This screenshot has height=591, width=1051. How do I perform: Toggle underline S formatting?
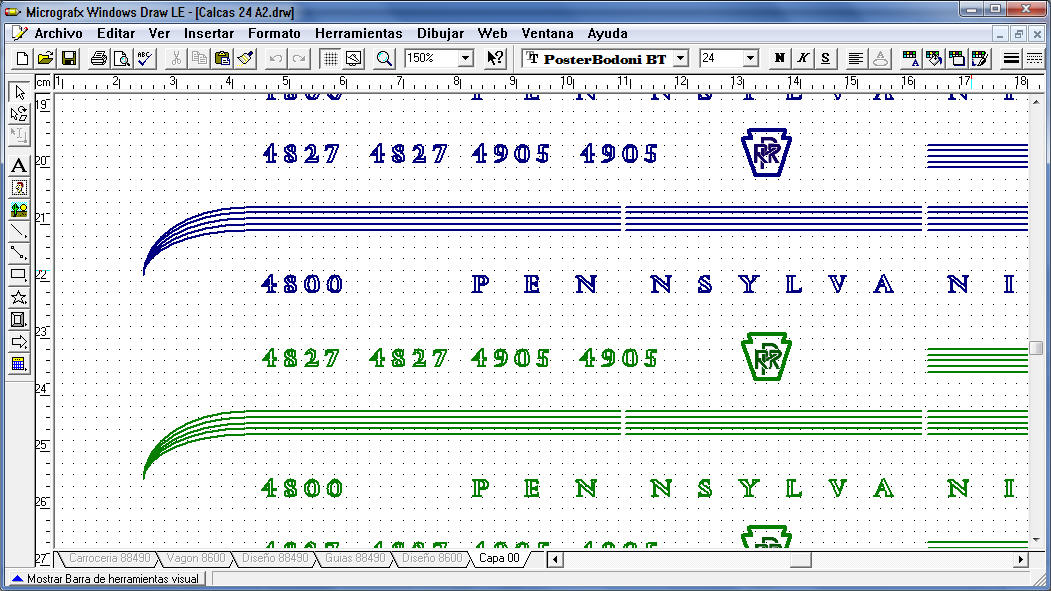pyautogui.click(x=826, y=58)
